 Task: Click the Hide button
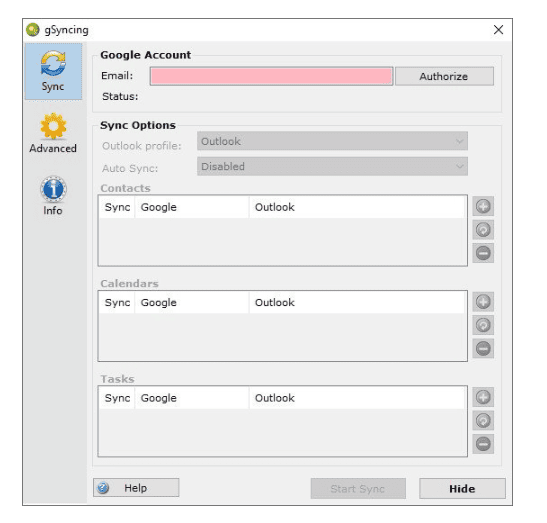tap(462, 488)
